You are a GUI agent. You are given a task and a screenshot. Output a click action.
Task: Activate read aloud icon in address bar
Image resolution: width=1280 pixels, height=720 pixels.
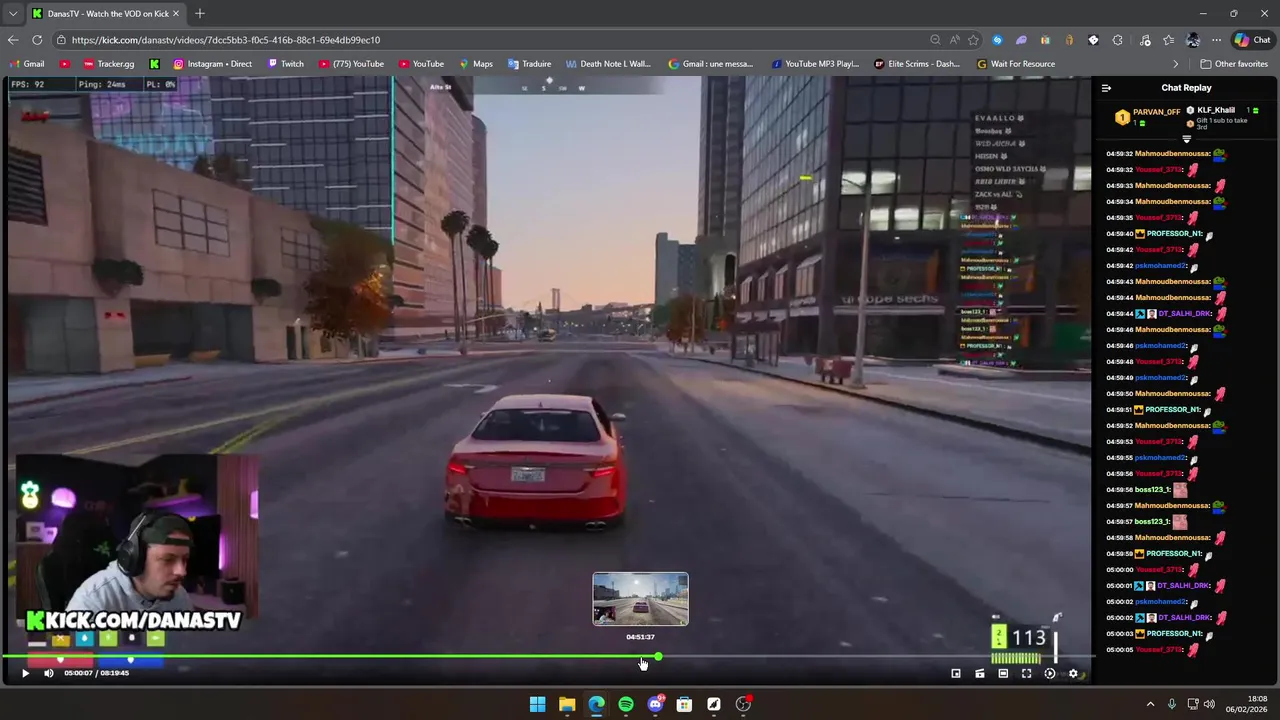pyautogui.click(x=954, y=40)
